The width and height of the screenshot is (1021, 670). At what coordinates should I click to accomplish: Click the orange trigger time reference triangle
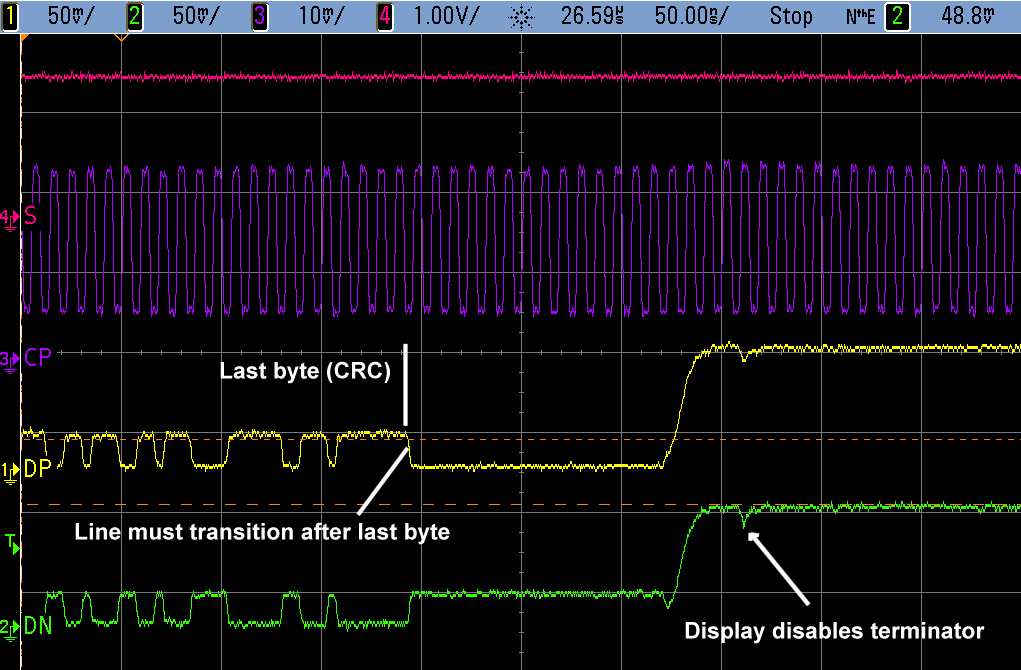pos(120,37)
